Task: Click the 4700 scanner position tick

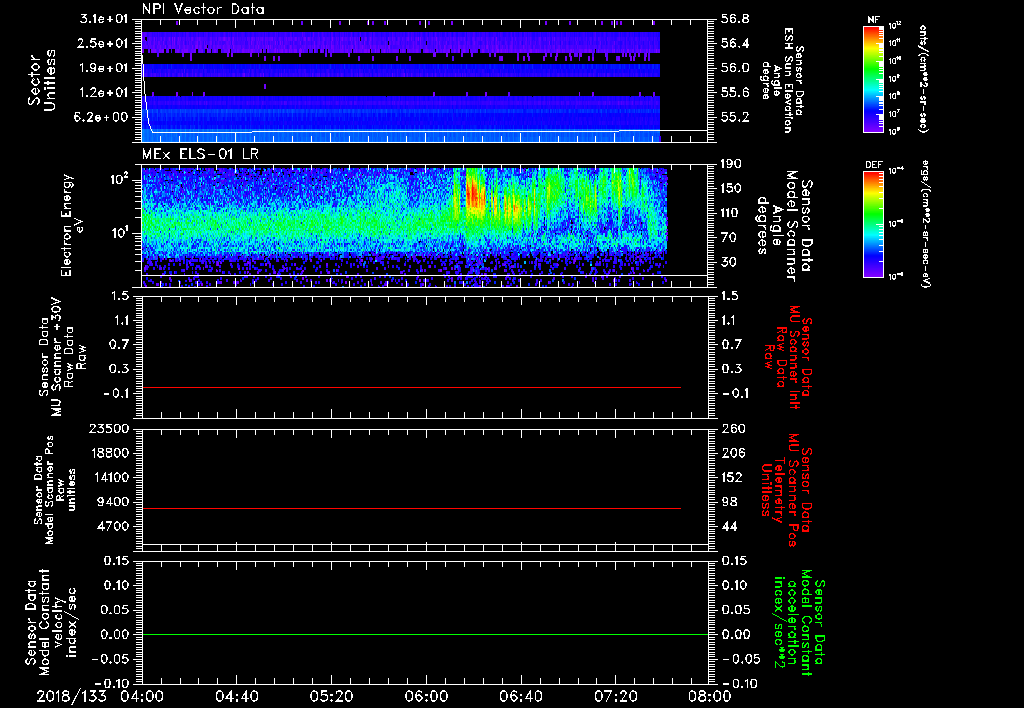Action: (x=112, y=526)
